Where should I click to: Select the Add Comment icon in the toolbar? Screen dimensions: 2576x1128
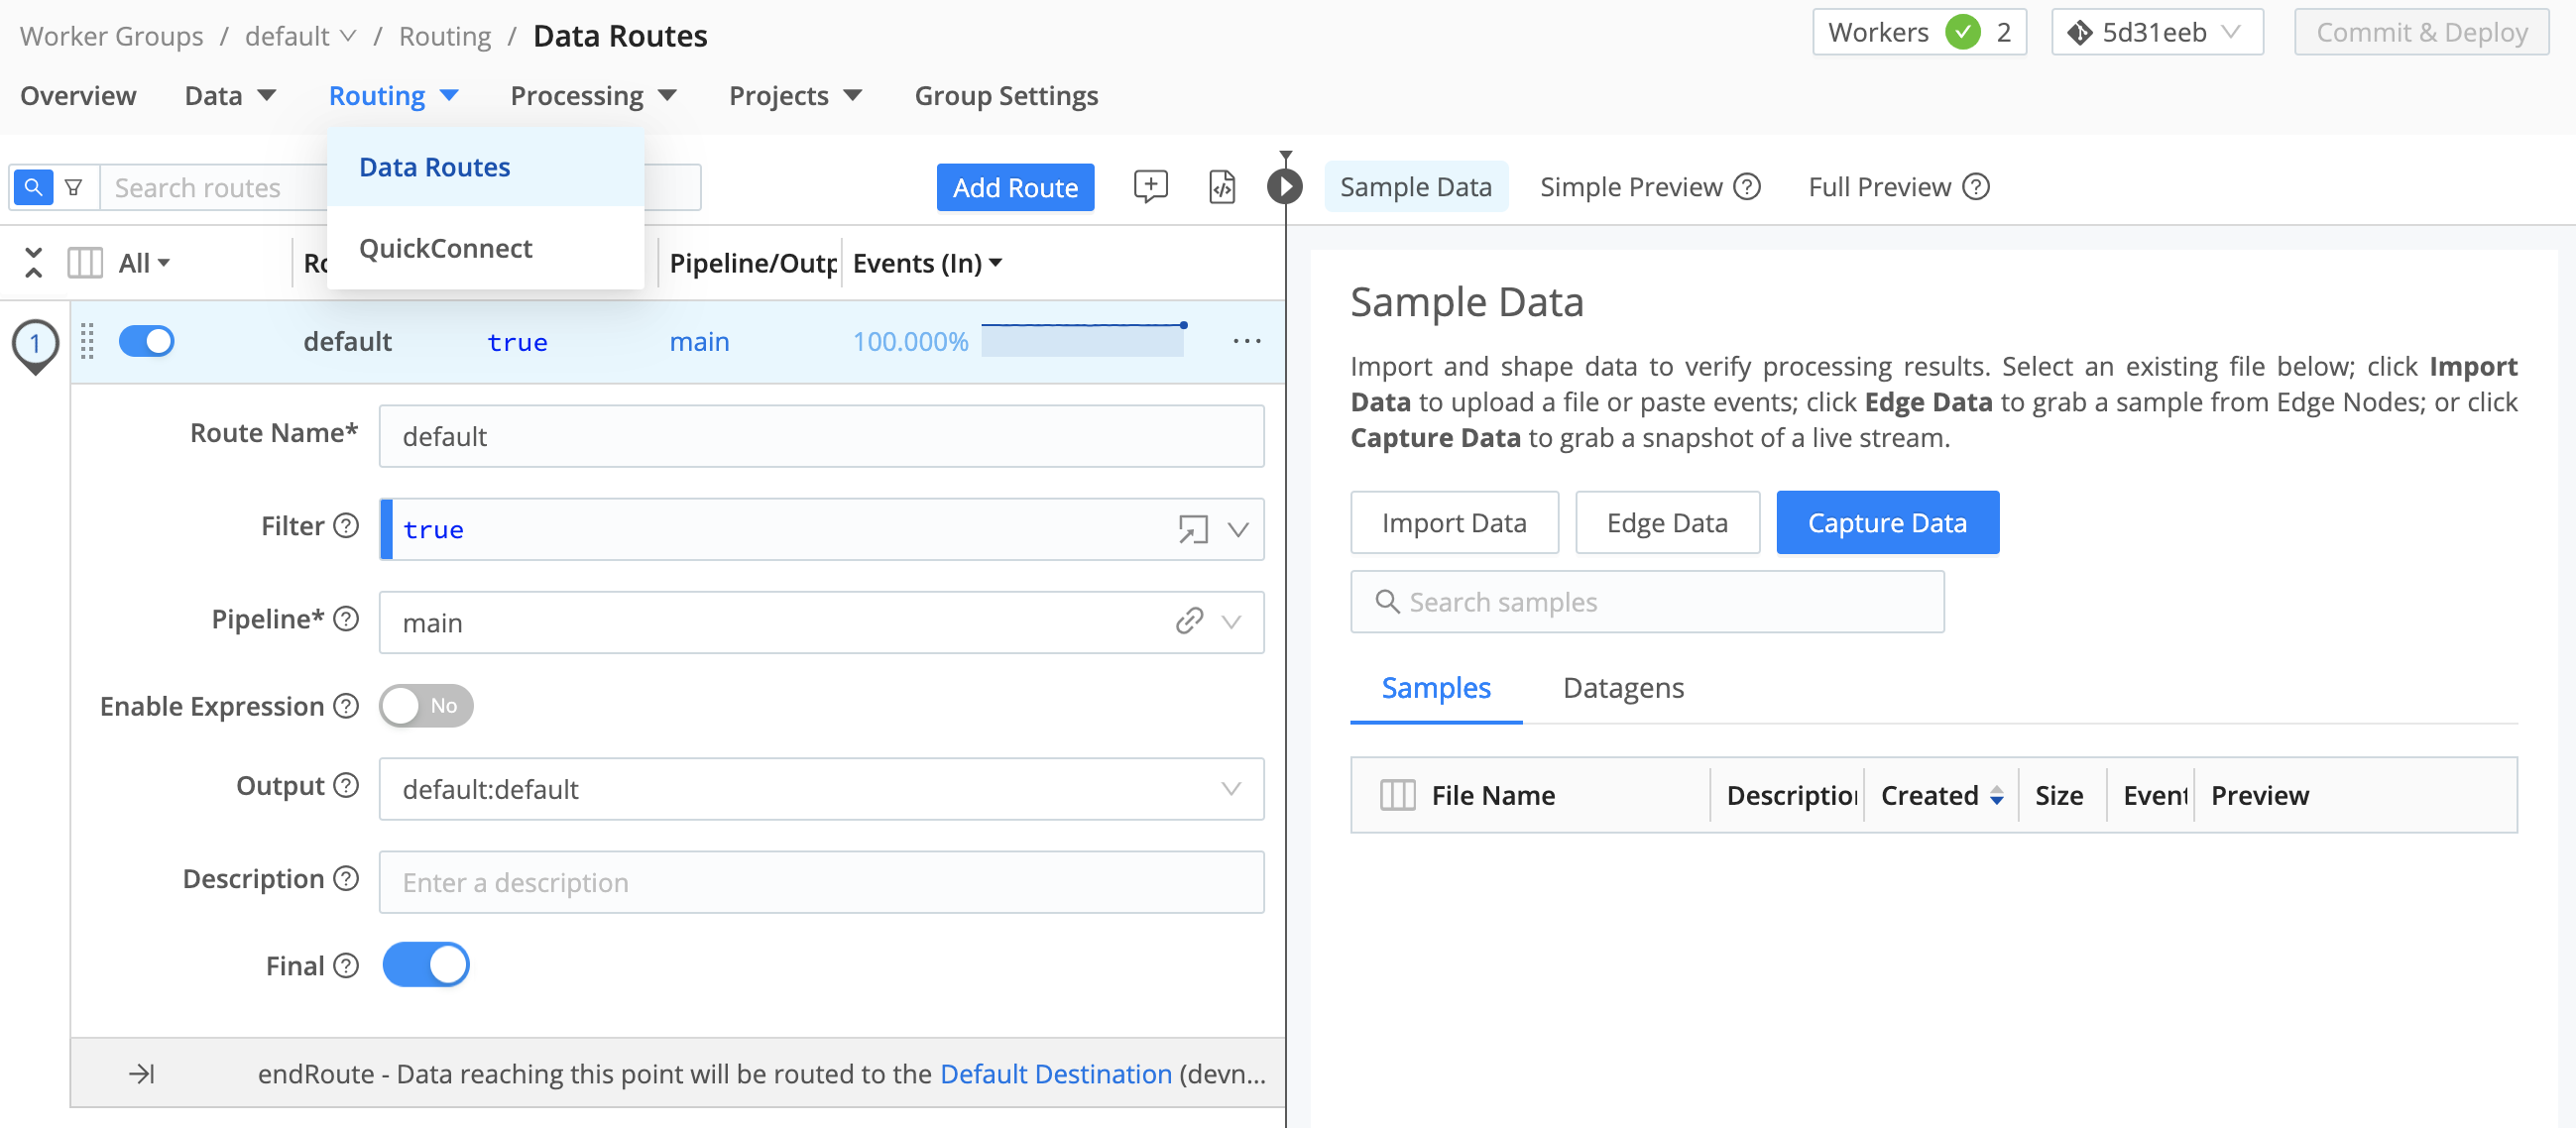(1150, 186)
